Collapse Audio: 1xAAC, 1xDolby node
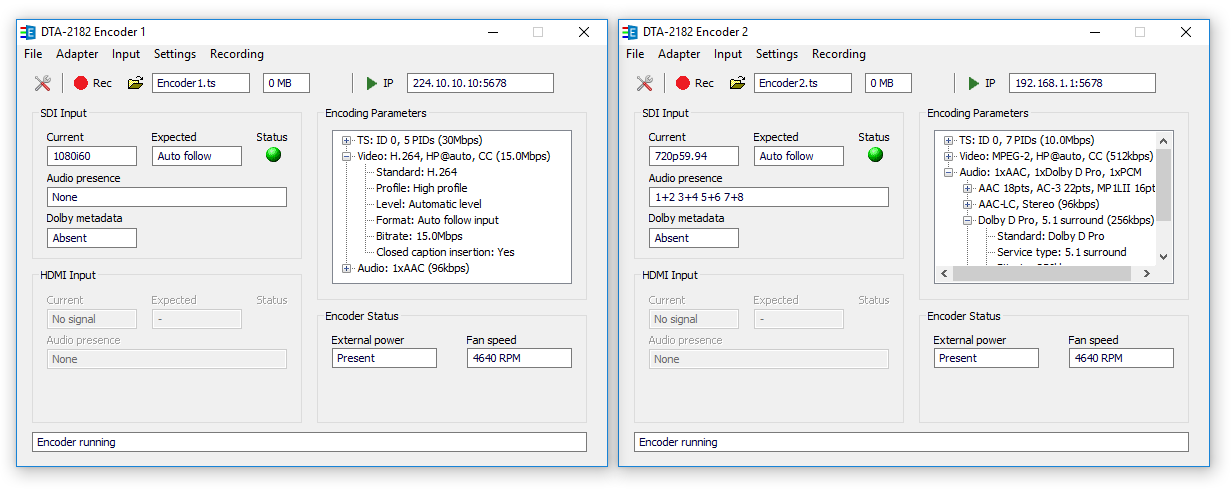1232x490 pixels. tap(949, 172)
